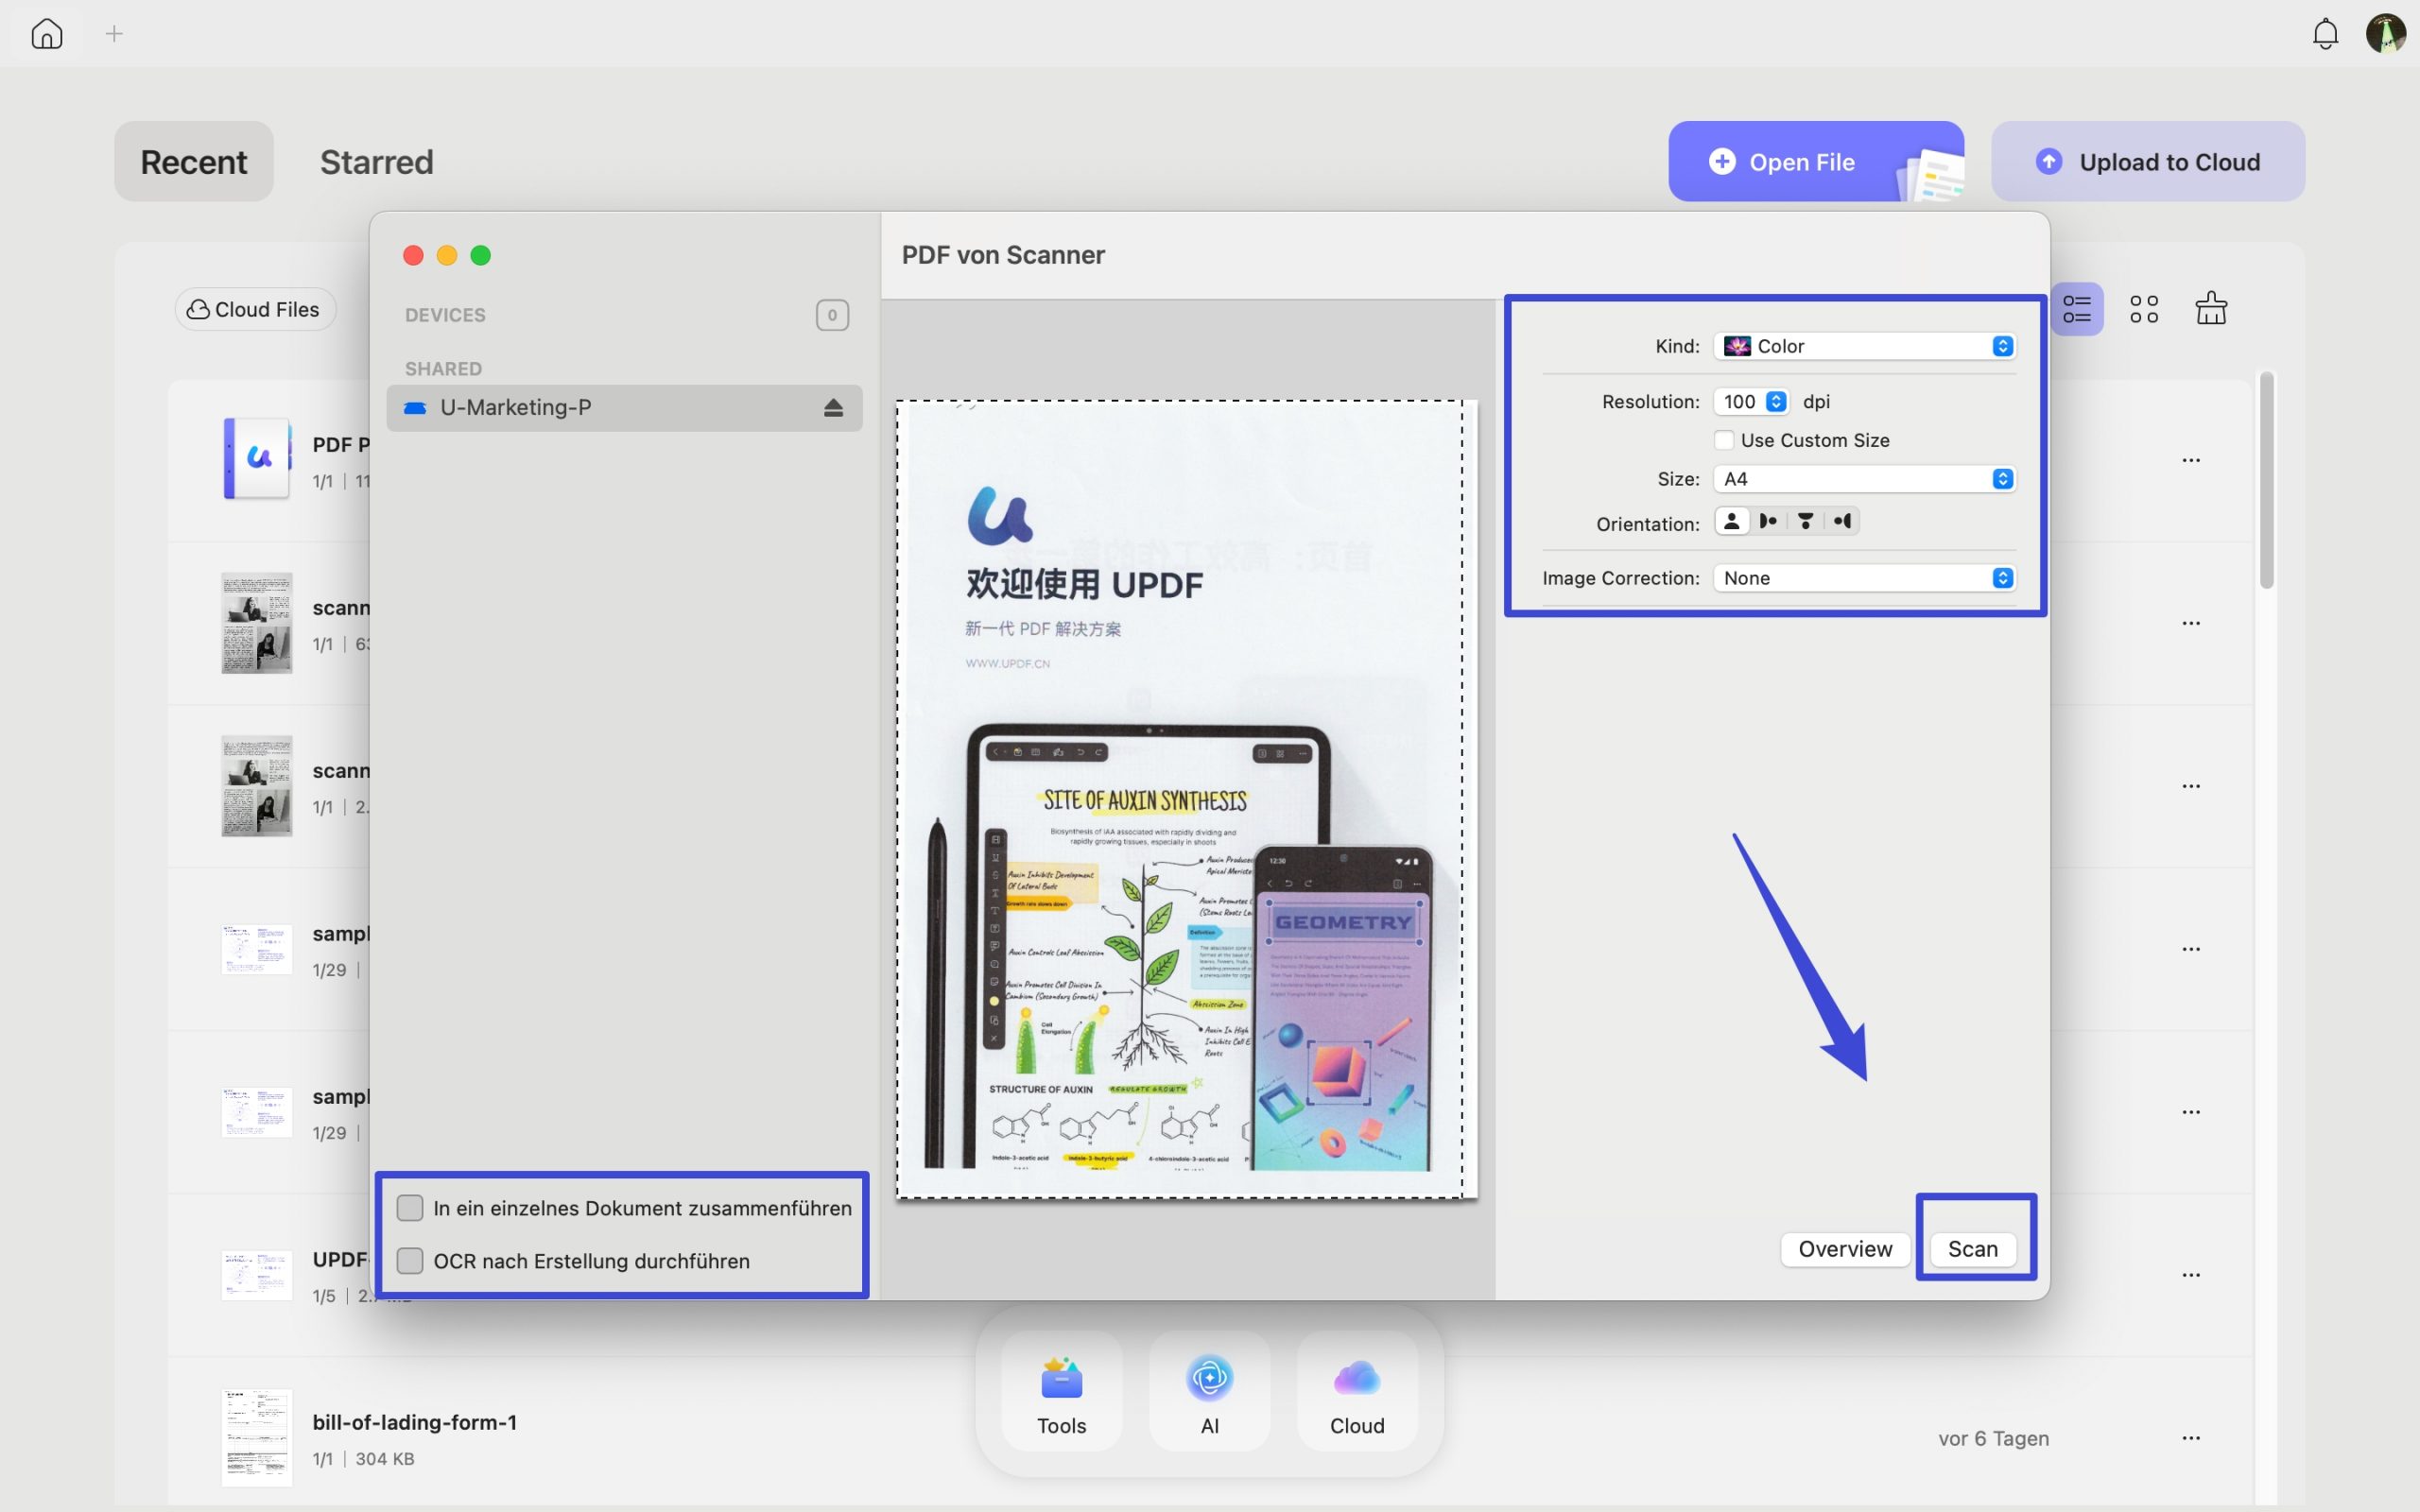Select U-Marketing-P shared scanner
The image size is (2420, 1512).
coord(624,408)
